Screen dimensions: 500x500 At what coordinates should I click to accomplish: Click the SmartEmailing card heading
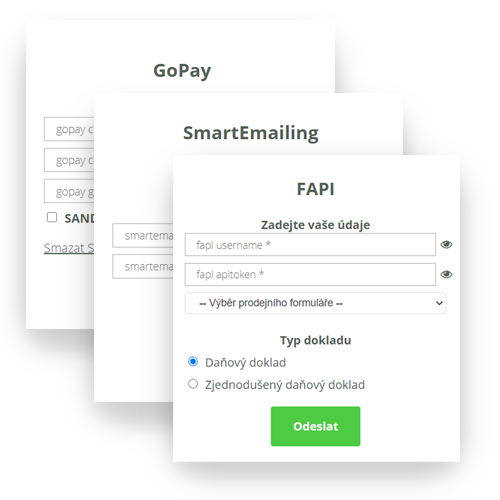click(251, 133)
